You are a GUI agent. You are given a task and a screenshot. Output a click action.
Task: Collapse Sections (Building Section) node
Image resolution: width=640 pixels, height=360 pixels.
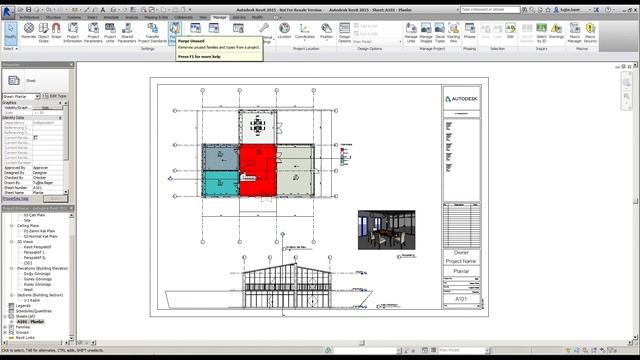coord(11,295)
